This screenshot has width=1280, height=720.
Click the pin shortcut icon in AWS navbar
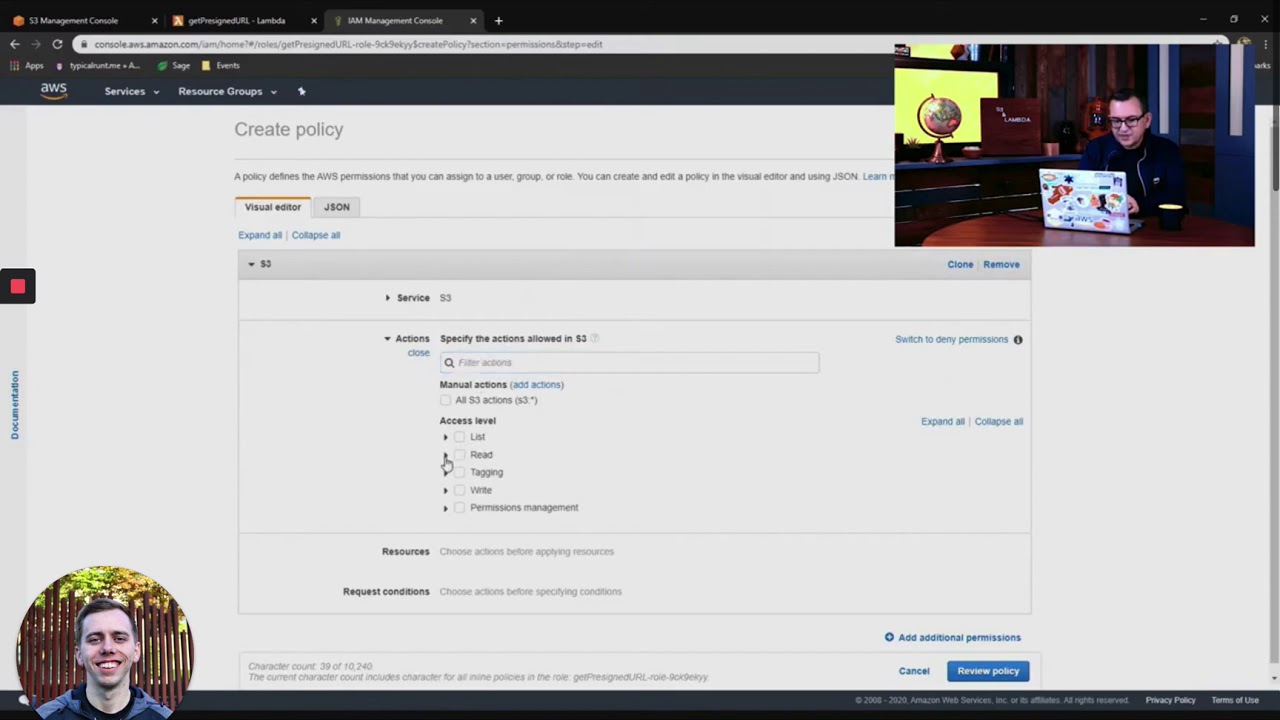coord(301,91)
